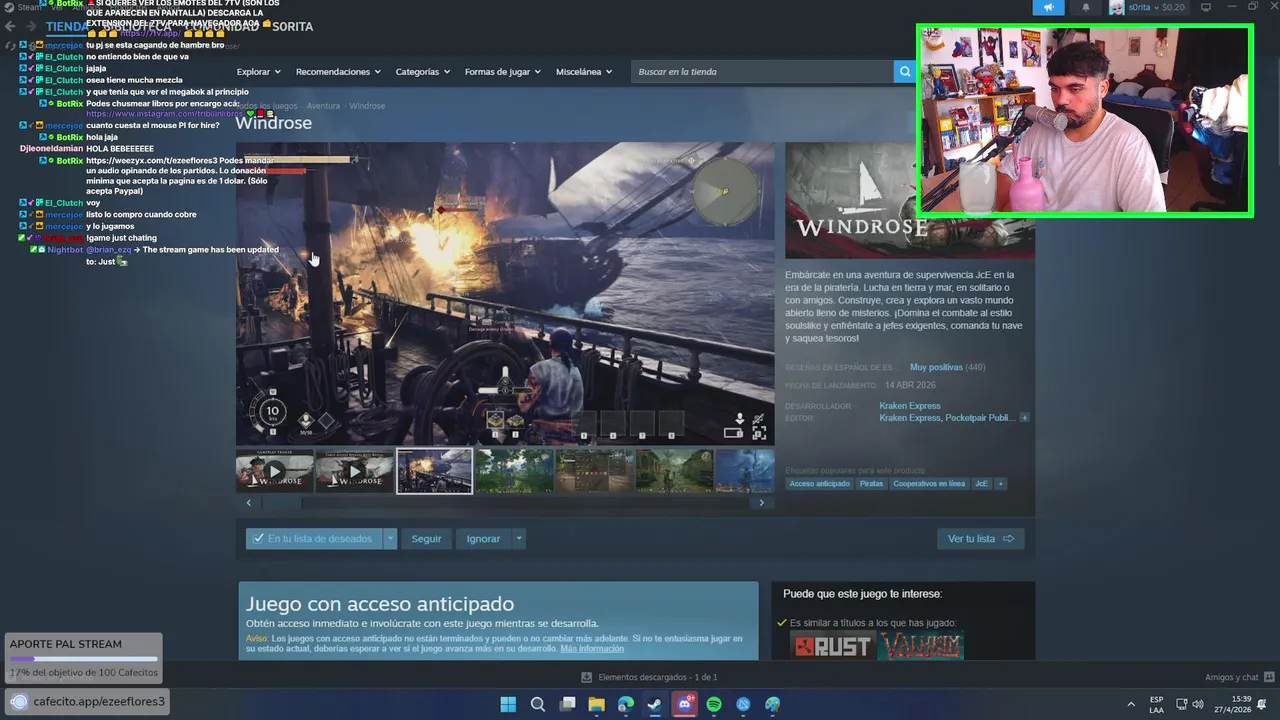The height and width of the screenshot is (720, 1280).
Task: Select the inventory screen screenshot thumbnail
Action: coord(594,471)
